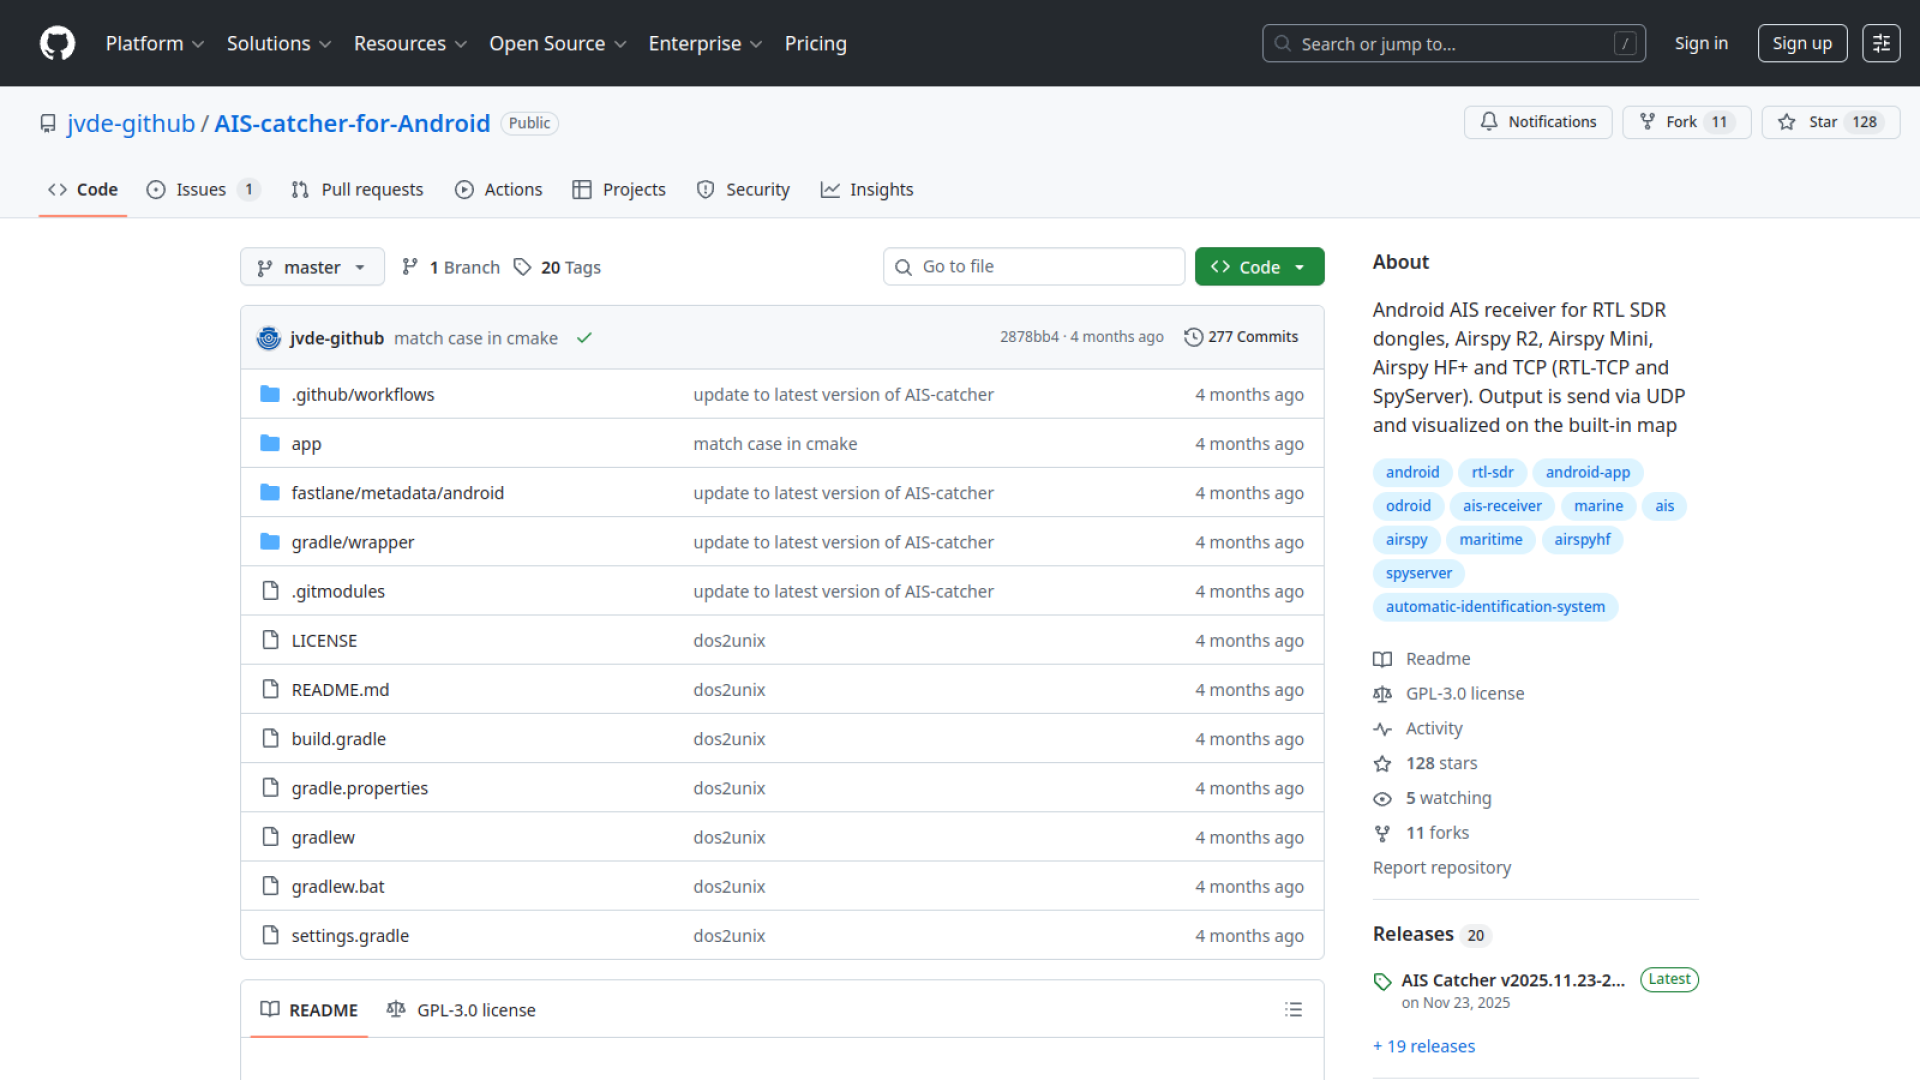The image size is (1920, 1080).
Task: Focus the Go to file input
Action: pos(1034,266)
